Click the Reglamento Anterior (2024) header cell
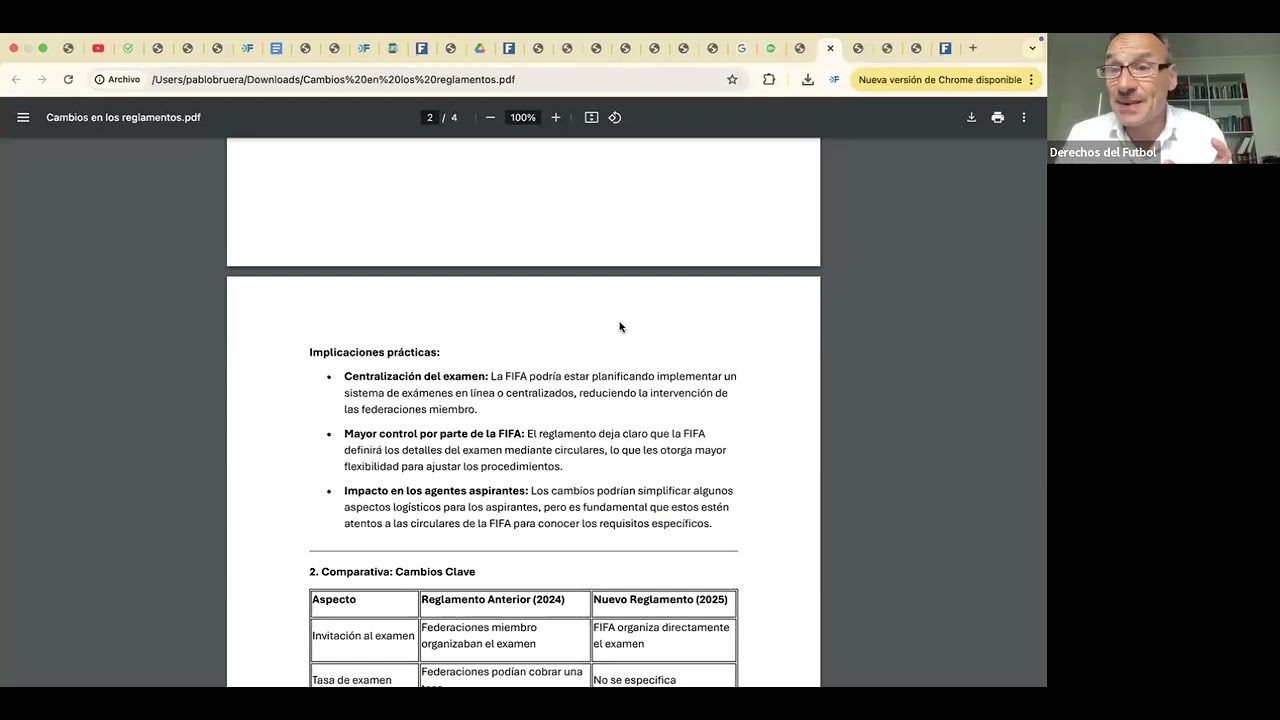 click(x=505, y=604)
